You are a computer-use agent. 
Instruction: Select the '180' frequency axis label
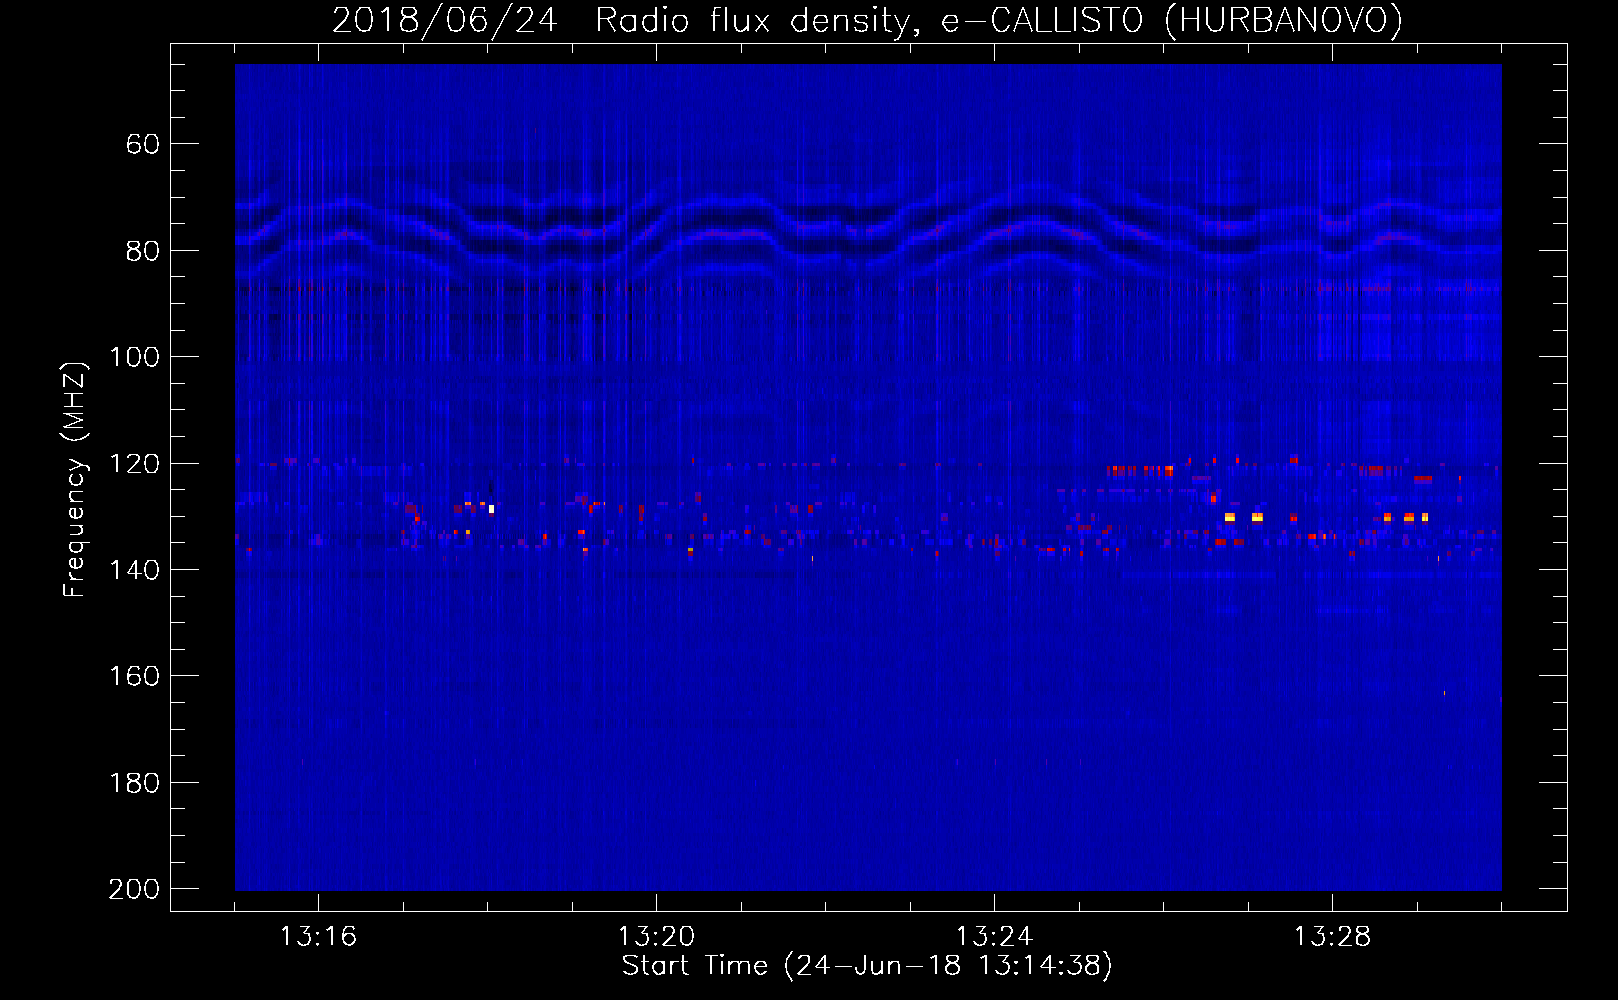pos(134,783)
